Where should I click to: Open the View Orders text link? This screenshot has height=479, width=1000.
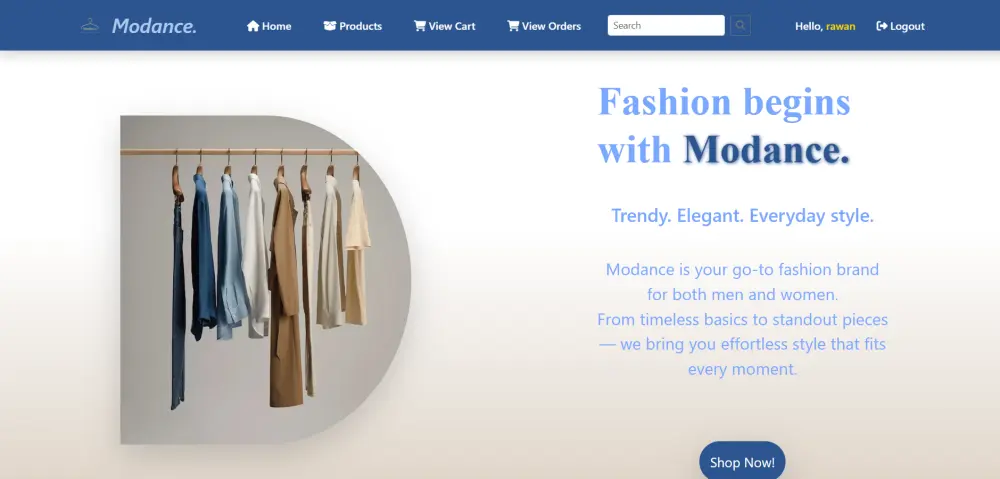[x=552, y=26]
